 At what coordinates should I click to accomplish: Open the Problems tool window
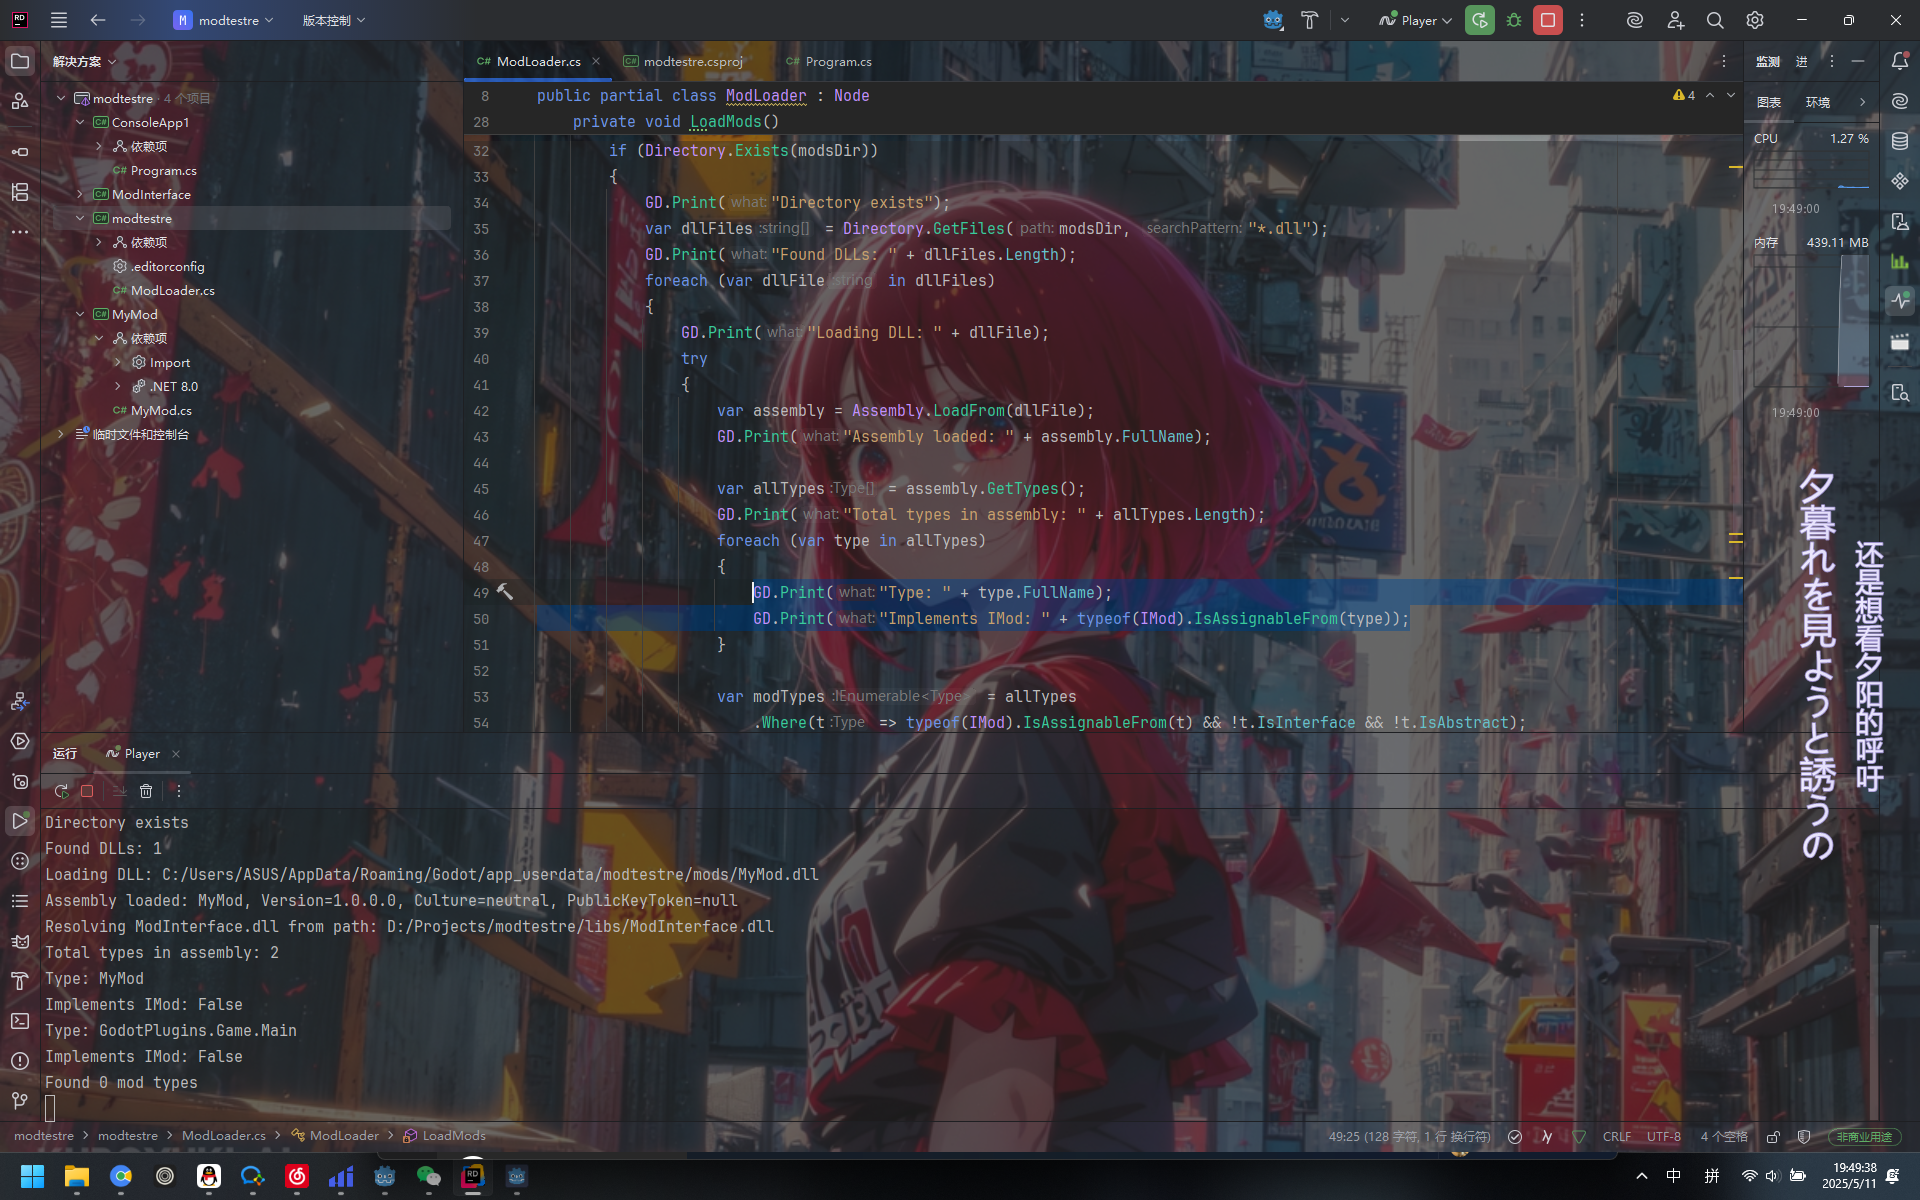20,1061
